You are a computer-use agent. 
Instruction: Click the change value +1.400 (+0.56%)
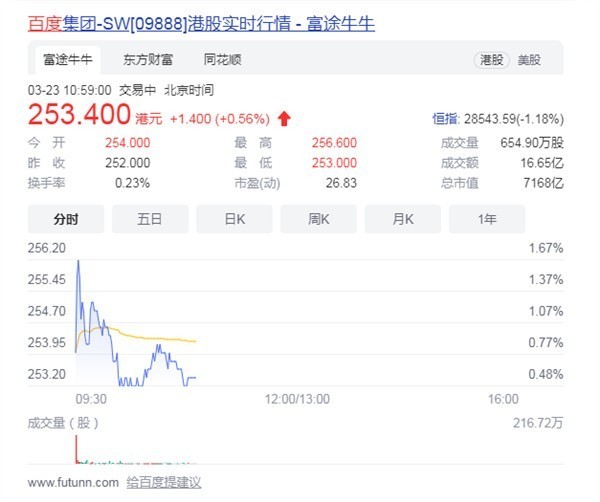[x=220, y=119]
